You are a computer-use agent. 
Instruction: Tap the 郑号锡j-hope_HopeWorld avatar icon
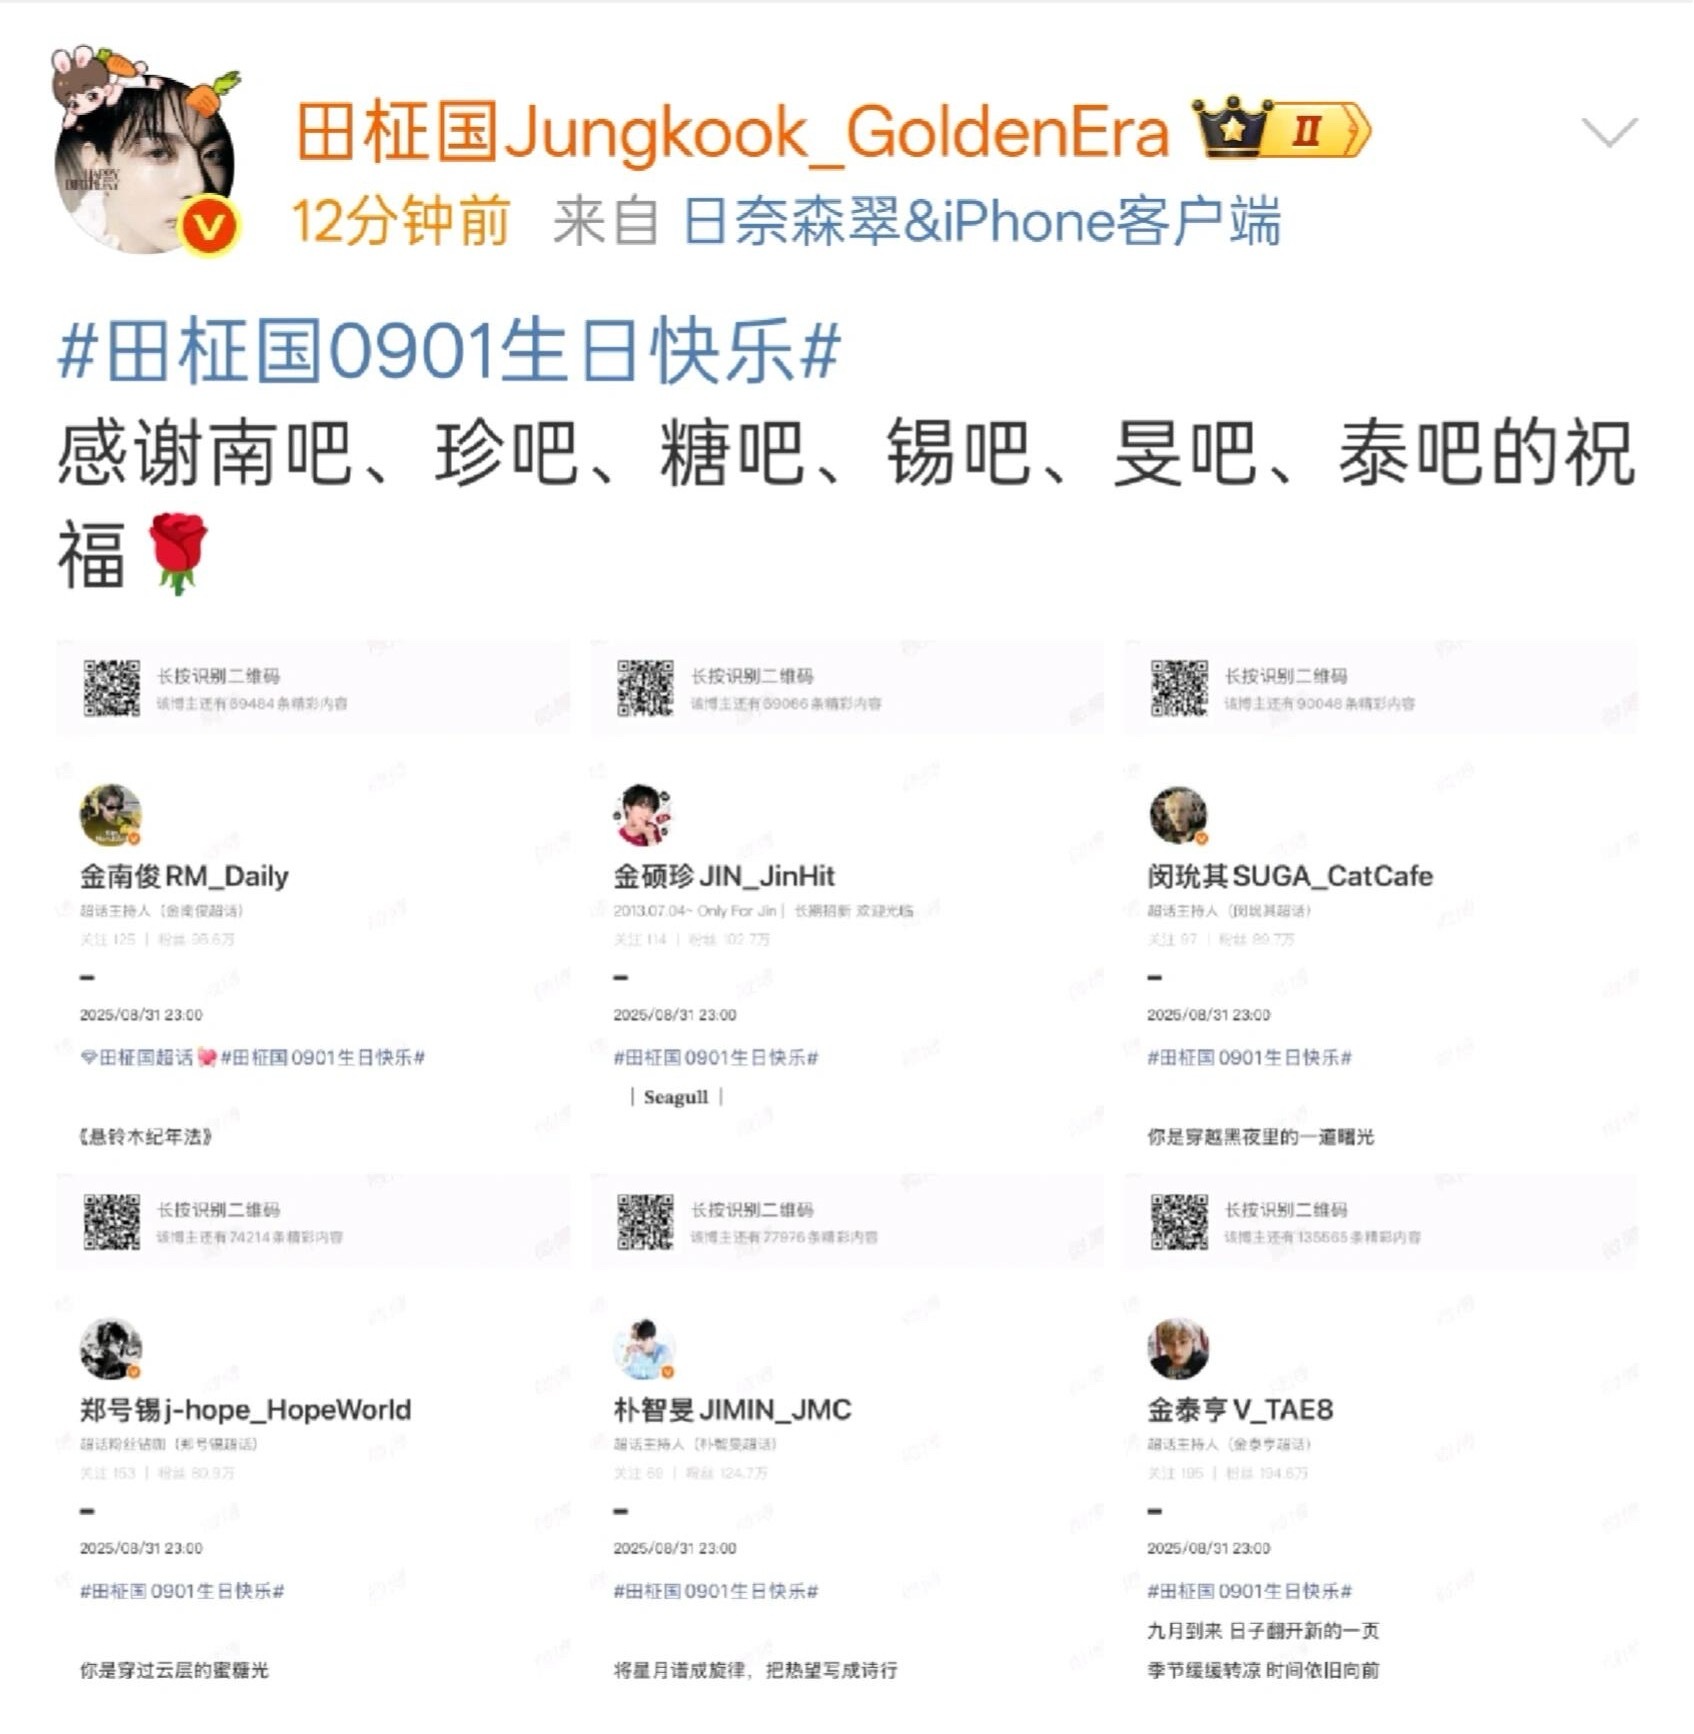pyautogui.click(x=110, y=1349)
